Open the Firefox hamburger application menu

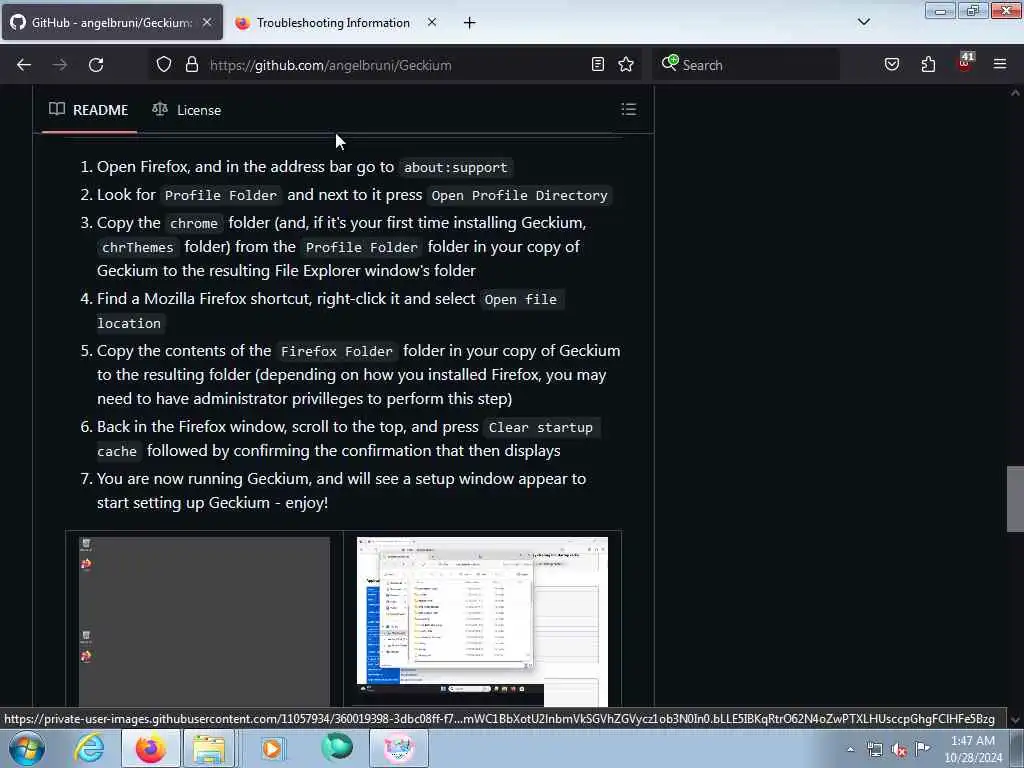pyautogui.click(x=1000, y=64)
